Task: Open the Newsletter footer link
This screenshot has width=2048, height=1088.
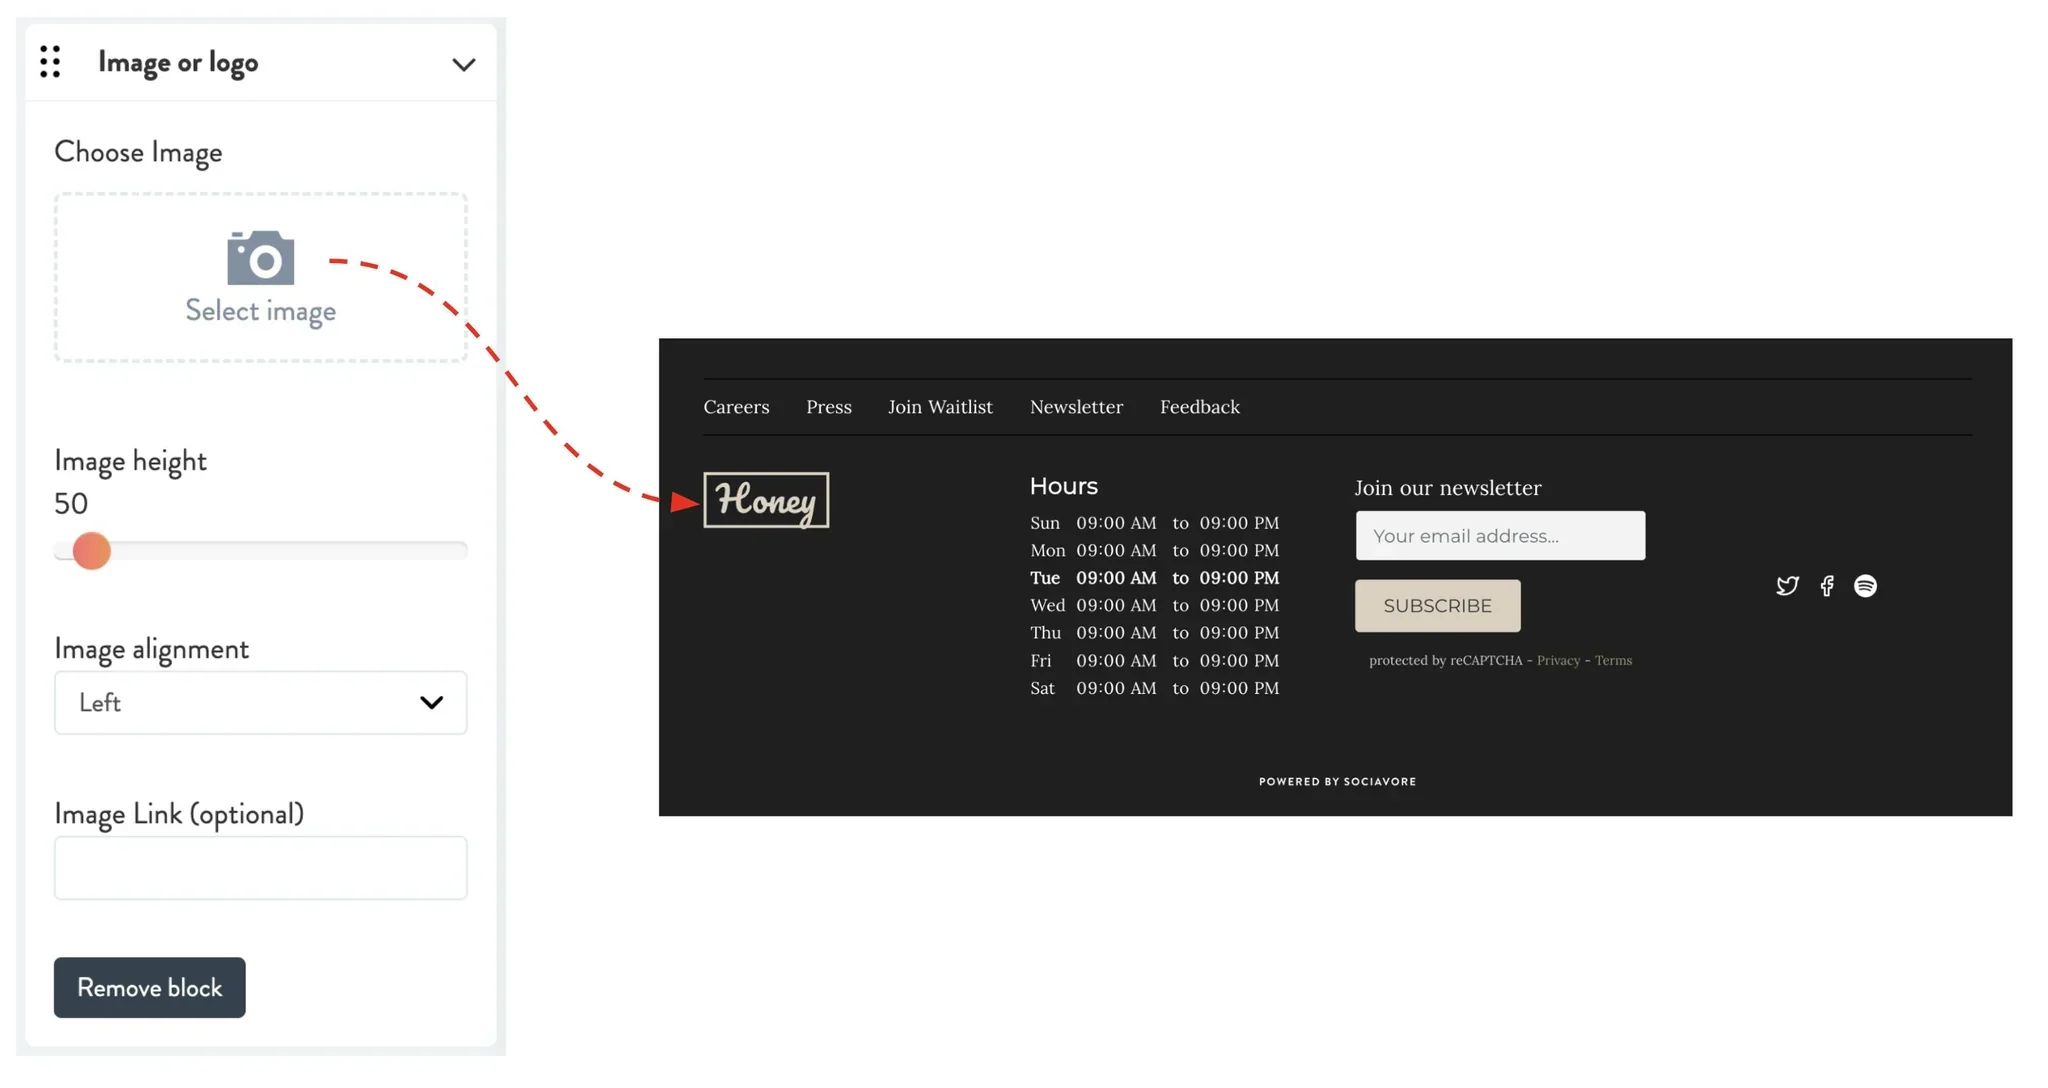Action: click(x=1077, y=407)
